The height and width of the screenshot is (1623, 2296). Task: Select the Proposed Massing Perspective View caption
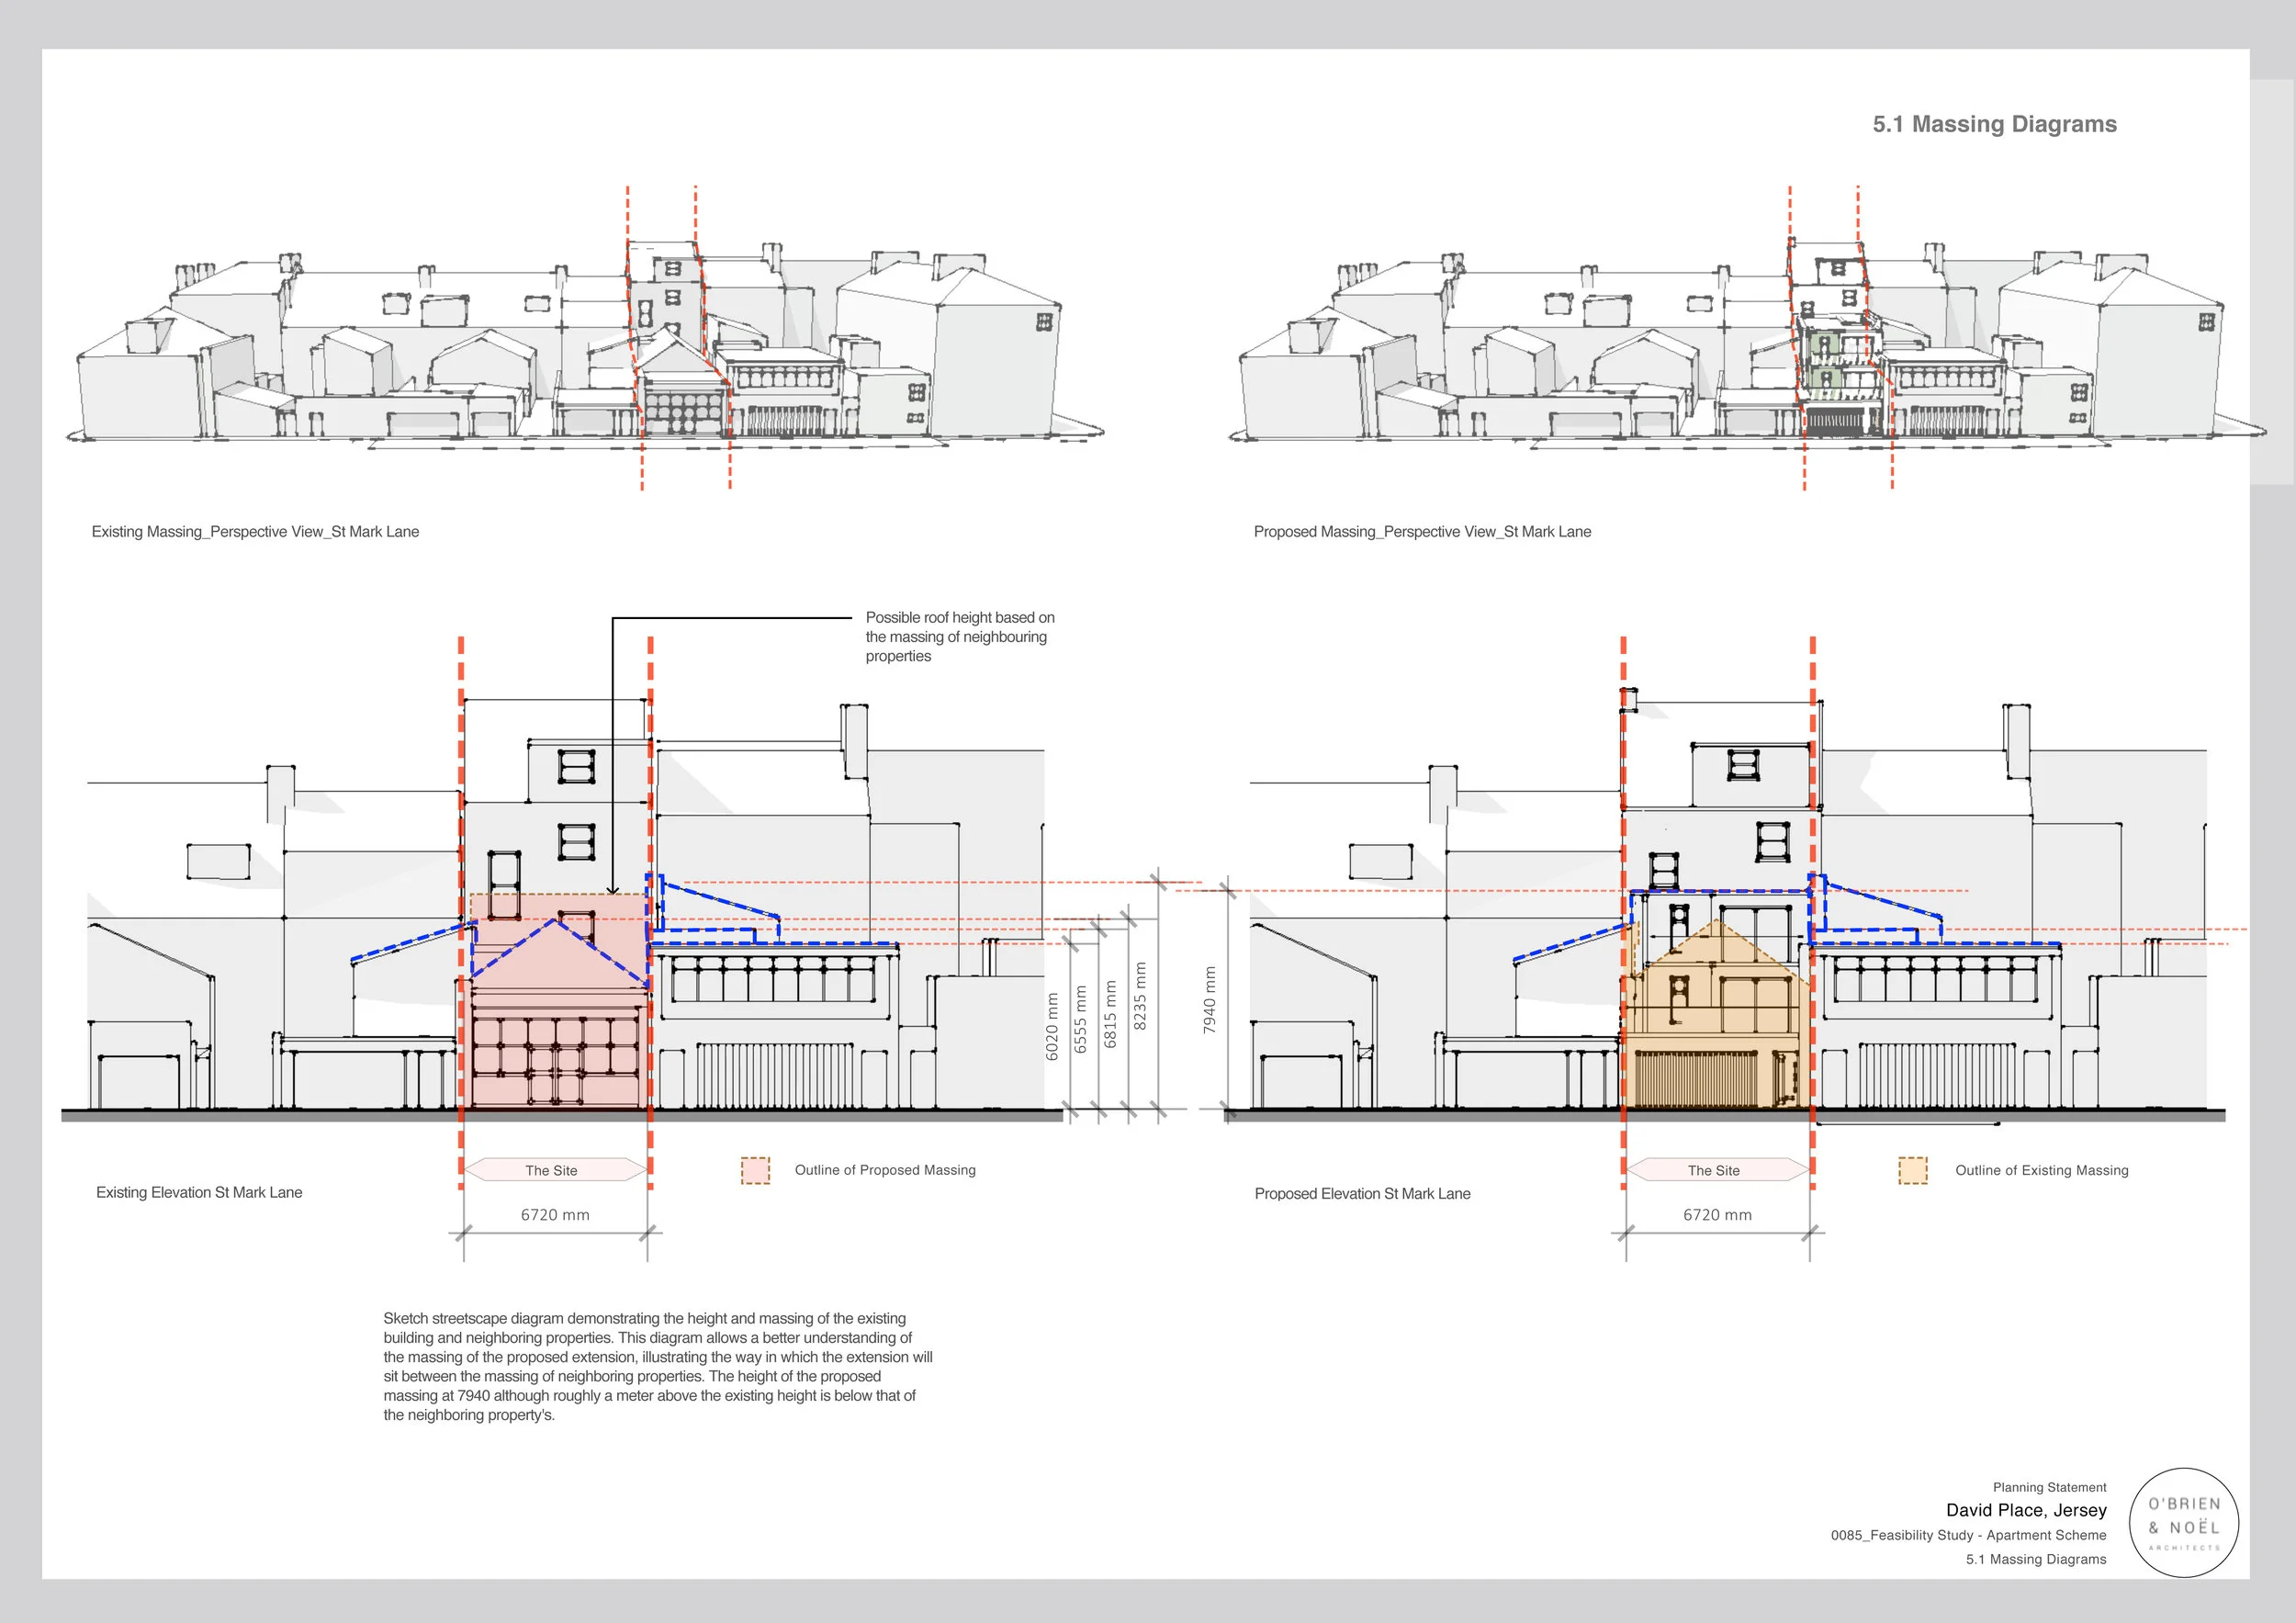(1421, 531)
